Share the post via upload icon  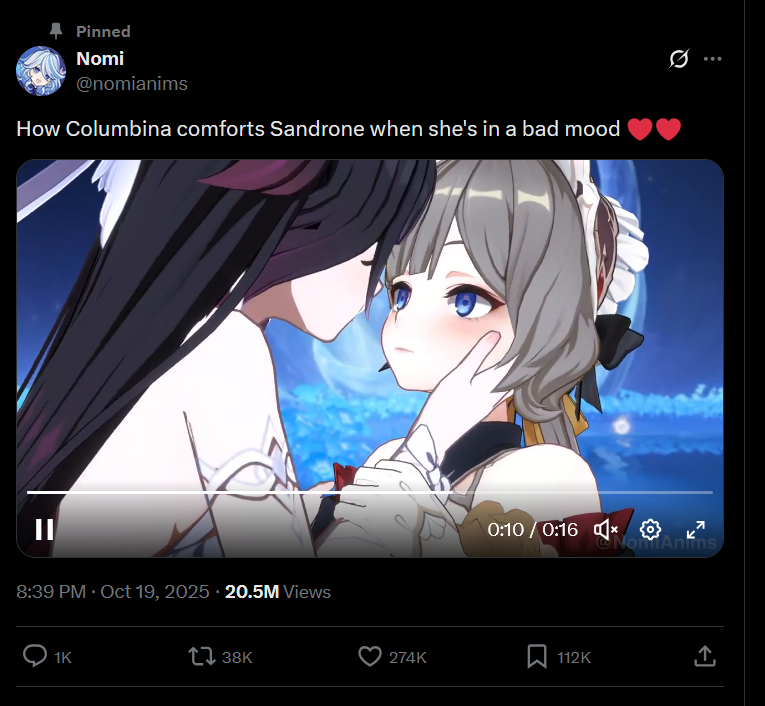coord(705,656)
